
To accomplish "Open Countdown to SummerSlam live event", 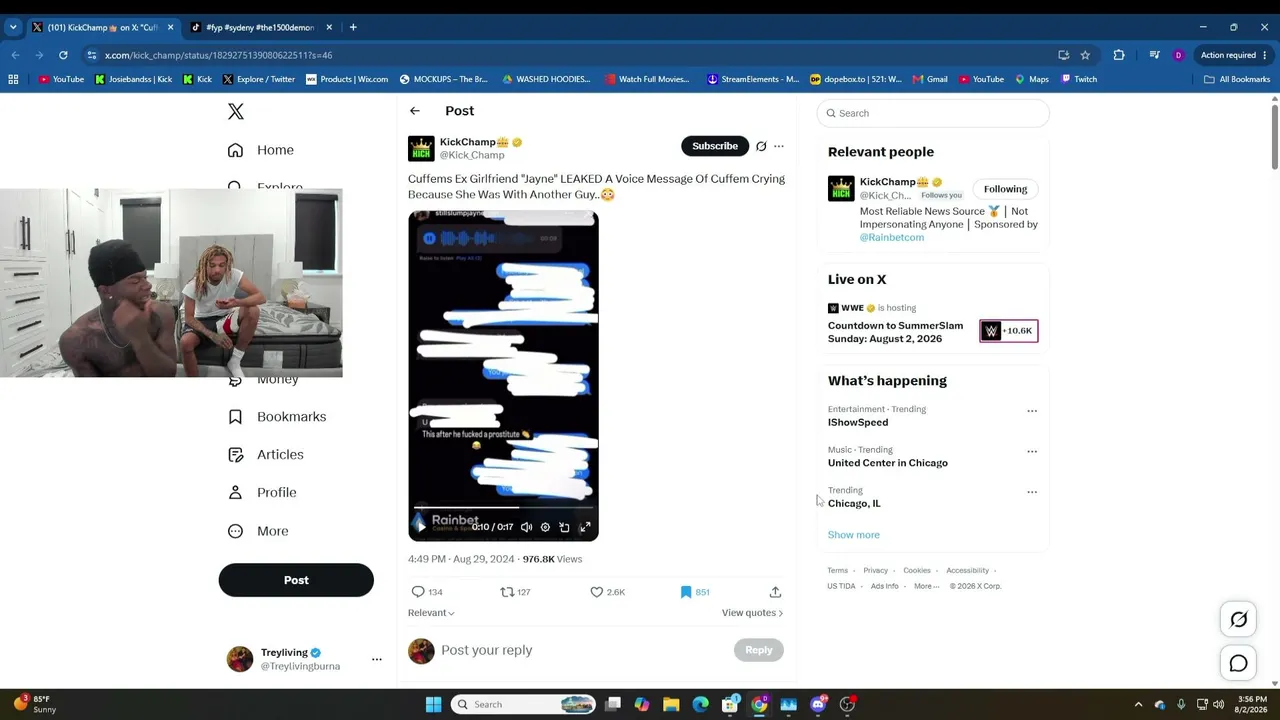I will point(895,332).
